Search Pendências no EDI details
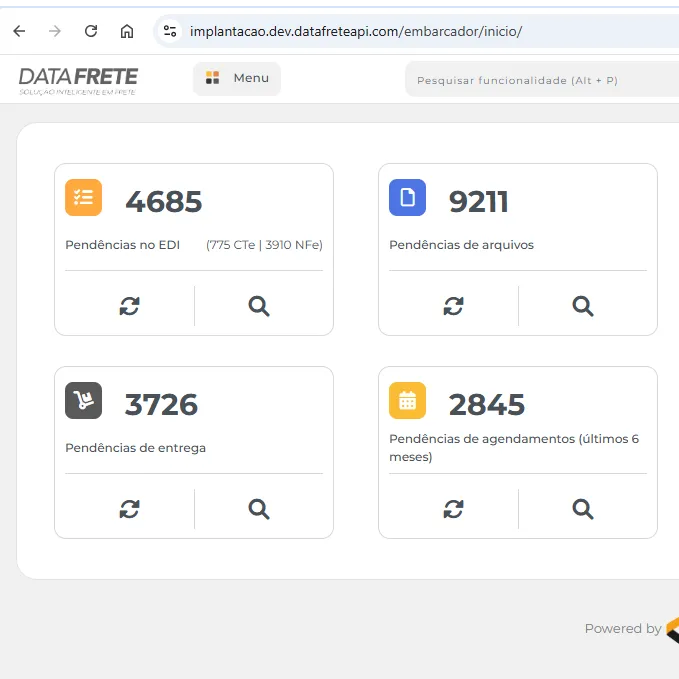The image size is (679, 679). (259, 306)
